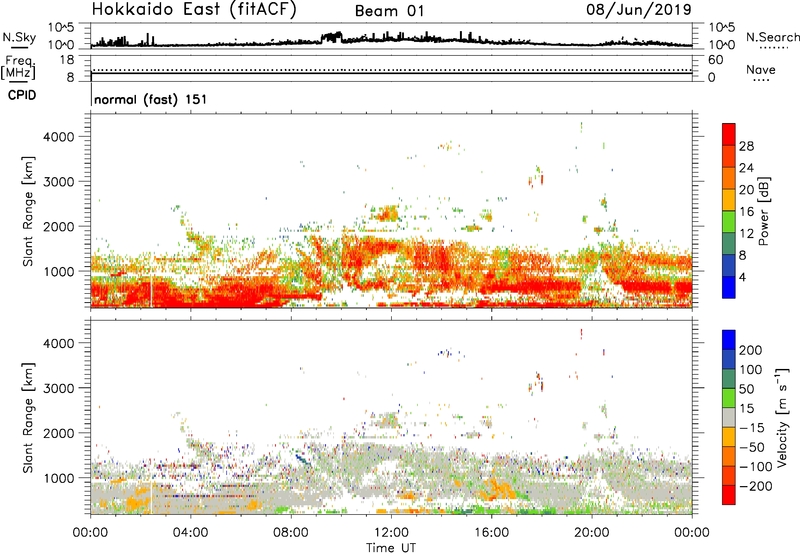Screen dimensions: 800x554
Task: Click the '4000' tick label on power panel
Action: [x=59, y=137]
